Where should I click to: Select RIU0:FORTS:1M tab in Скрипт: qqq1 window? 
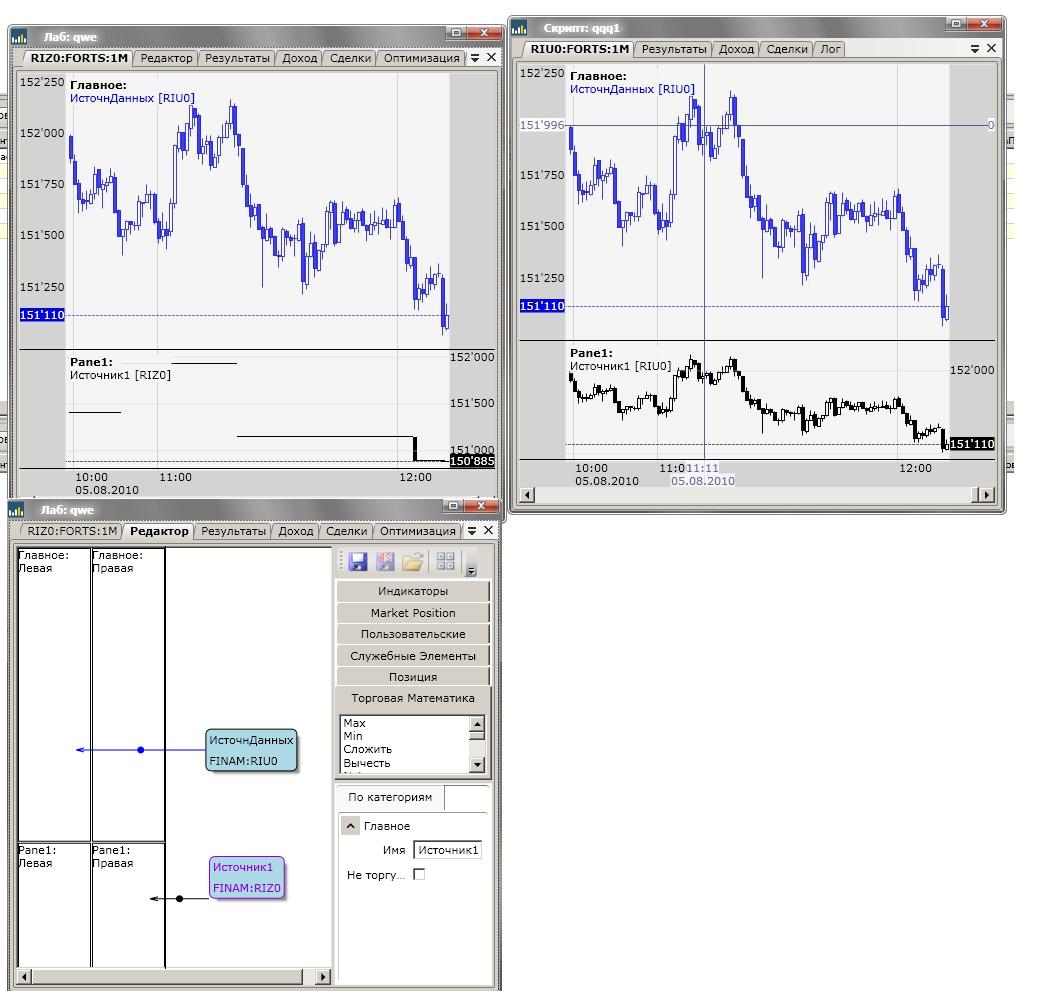[x=579, y=49]
